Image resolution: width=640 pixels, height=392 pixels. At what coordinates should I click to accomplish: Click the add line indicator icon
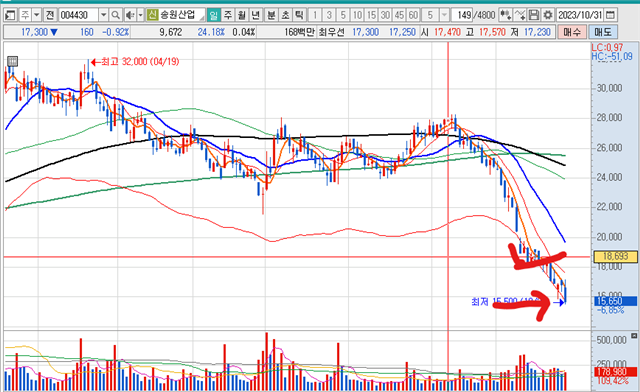click(x=520, y=16)
